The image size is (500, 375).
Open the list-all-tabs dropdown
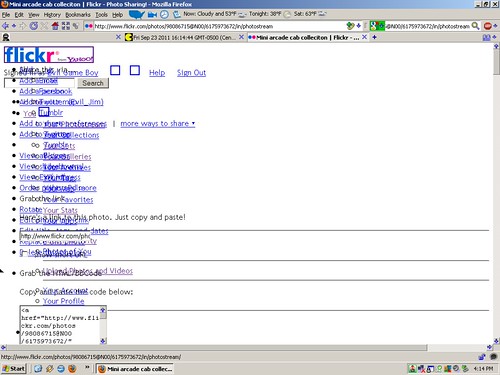(x=494, y=37)
